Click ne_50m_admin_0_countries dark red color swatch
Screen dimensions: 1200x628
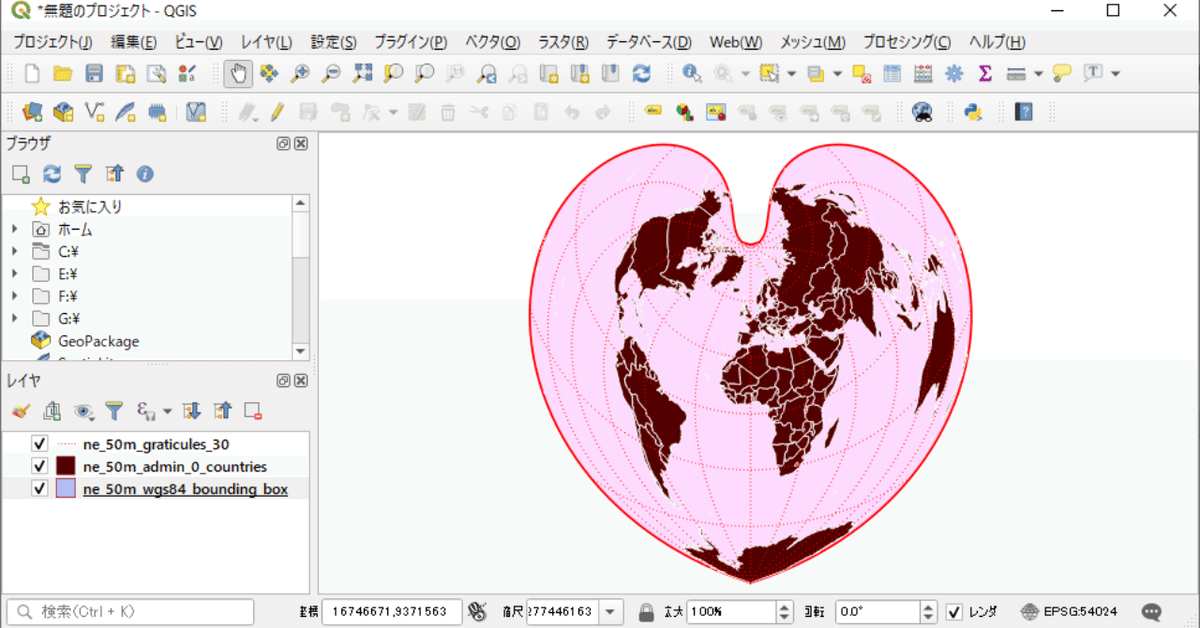66,466
